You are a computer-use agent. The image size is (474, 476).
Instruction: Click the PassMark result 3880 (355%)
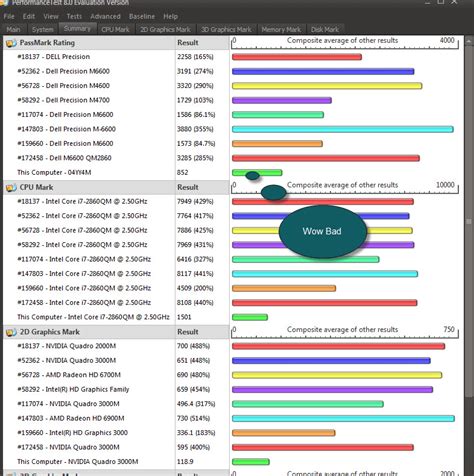[x=195, y=129]
